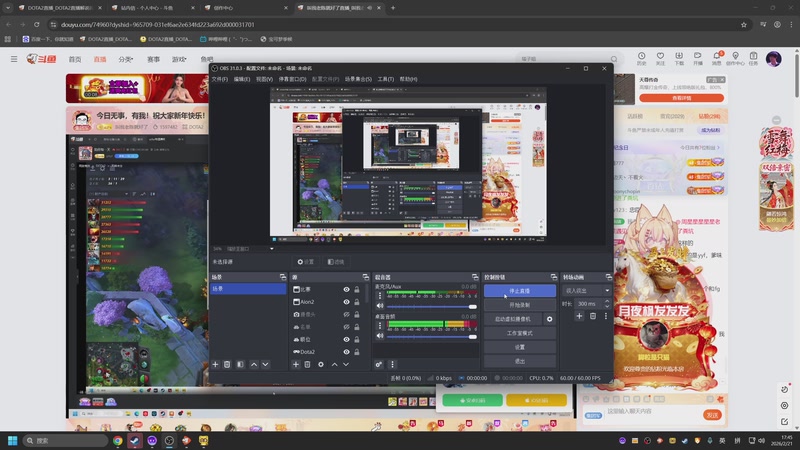Open Chrome from the Windows taskbar
This screenshot has width=800, height=450.
pyautogui.click(x=118, y=440)
